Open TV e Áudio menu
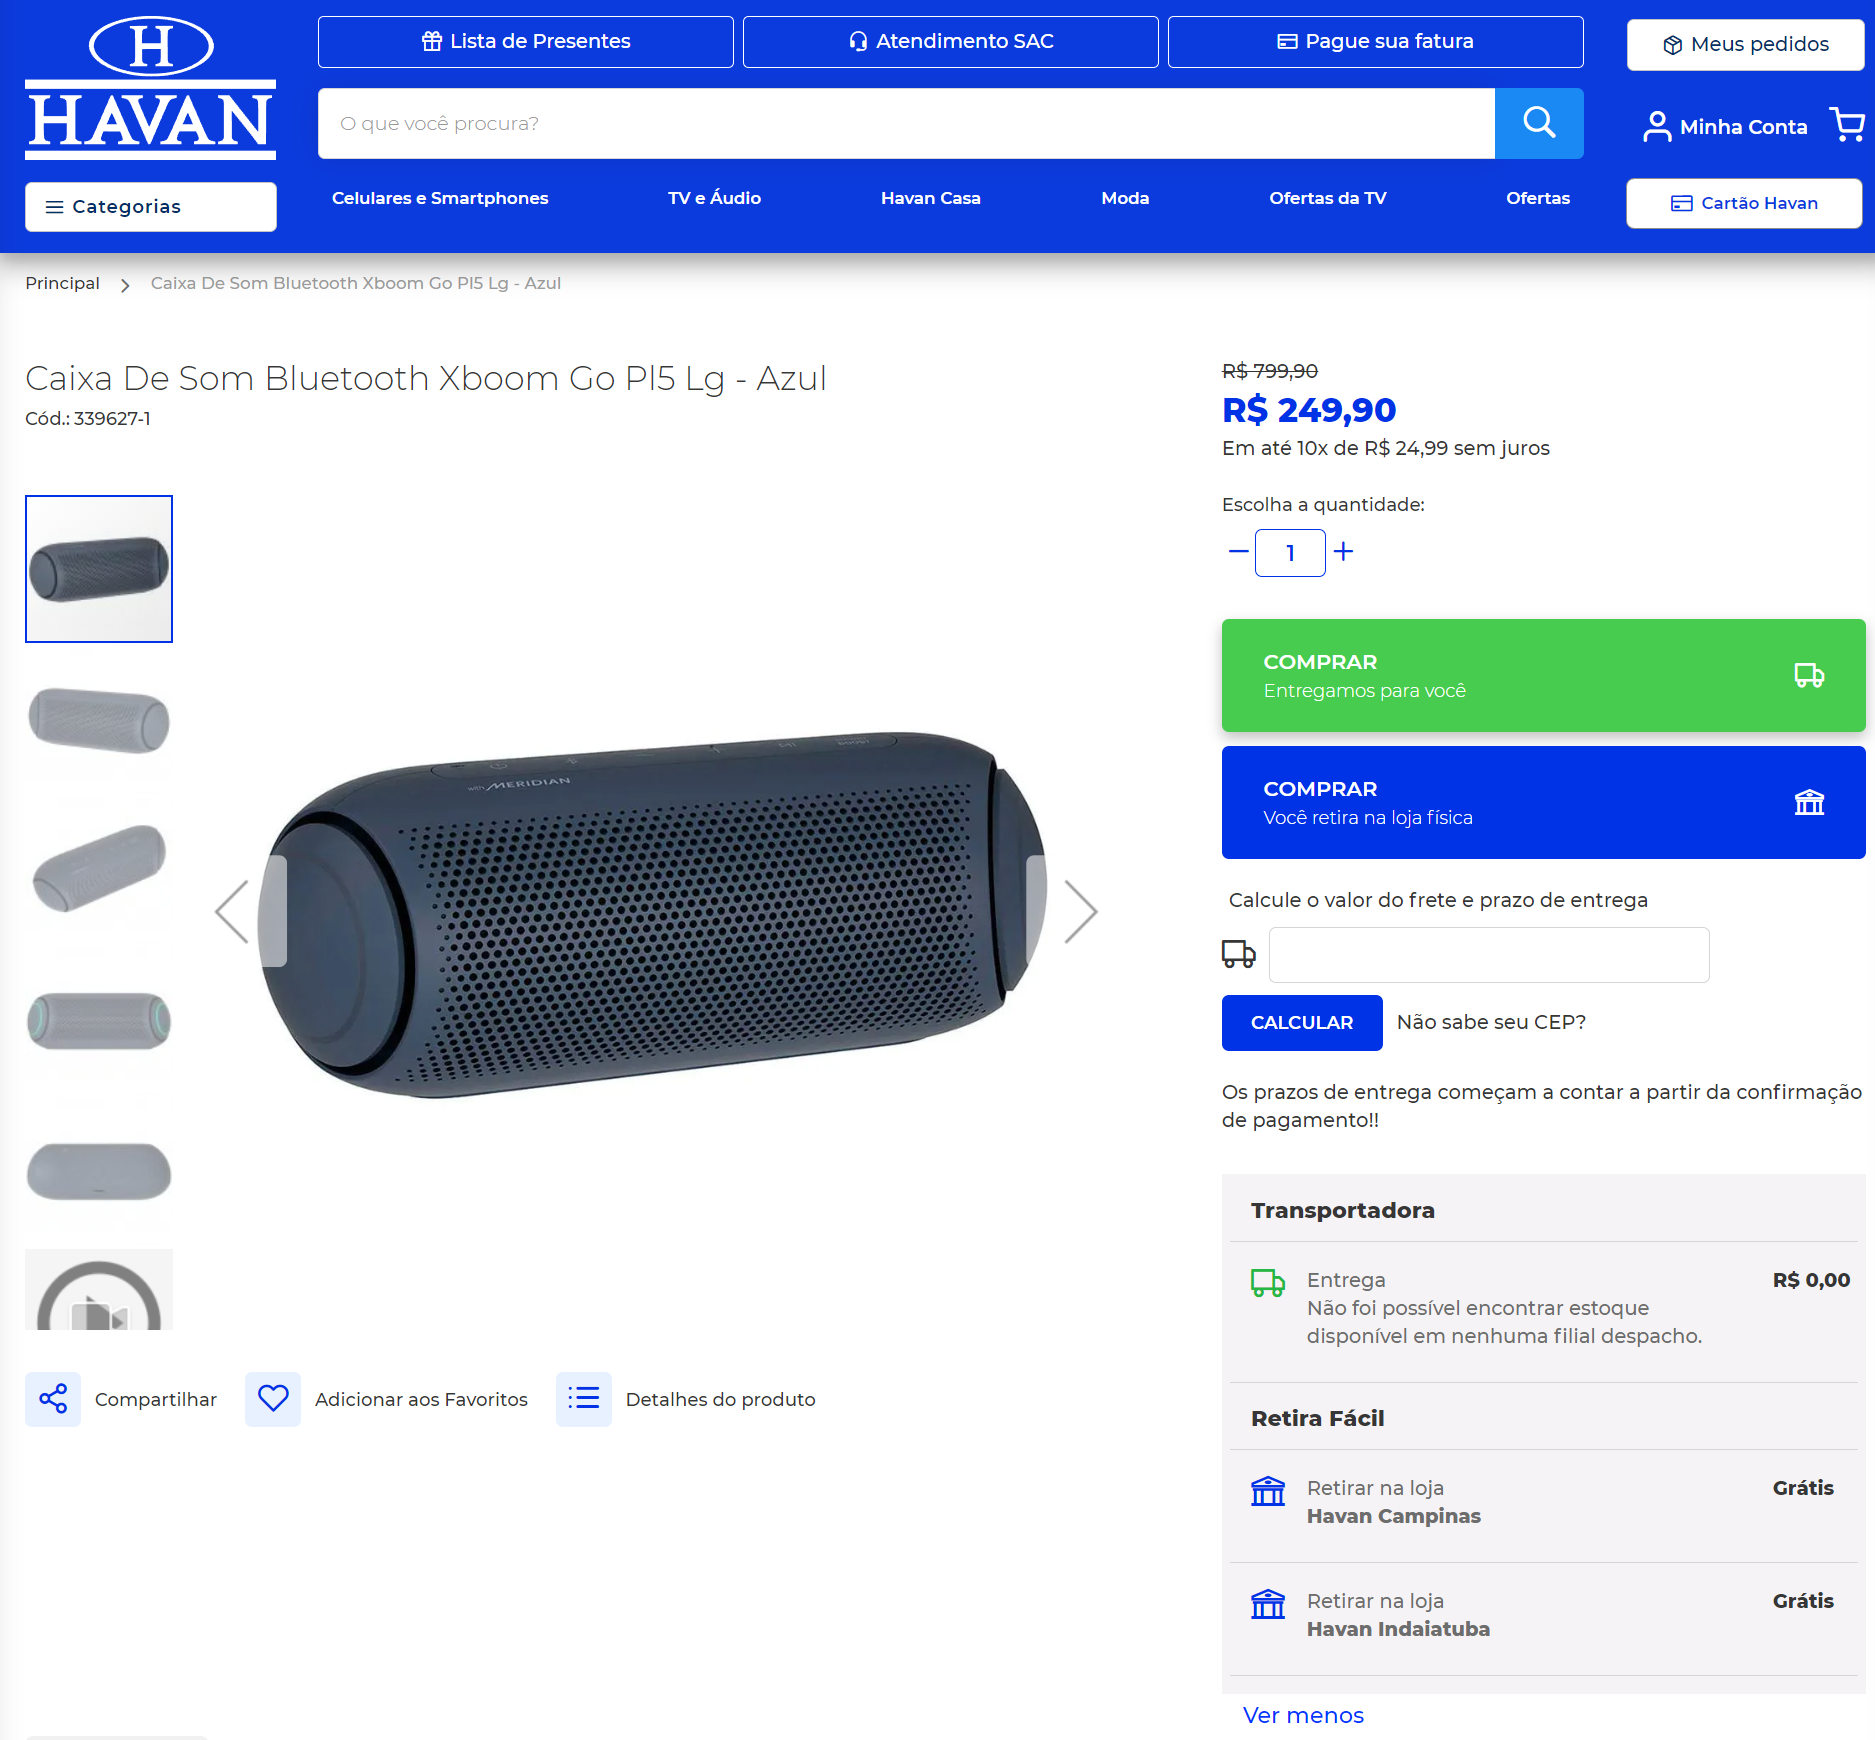 tap(715, 198)
